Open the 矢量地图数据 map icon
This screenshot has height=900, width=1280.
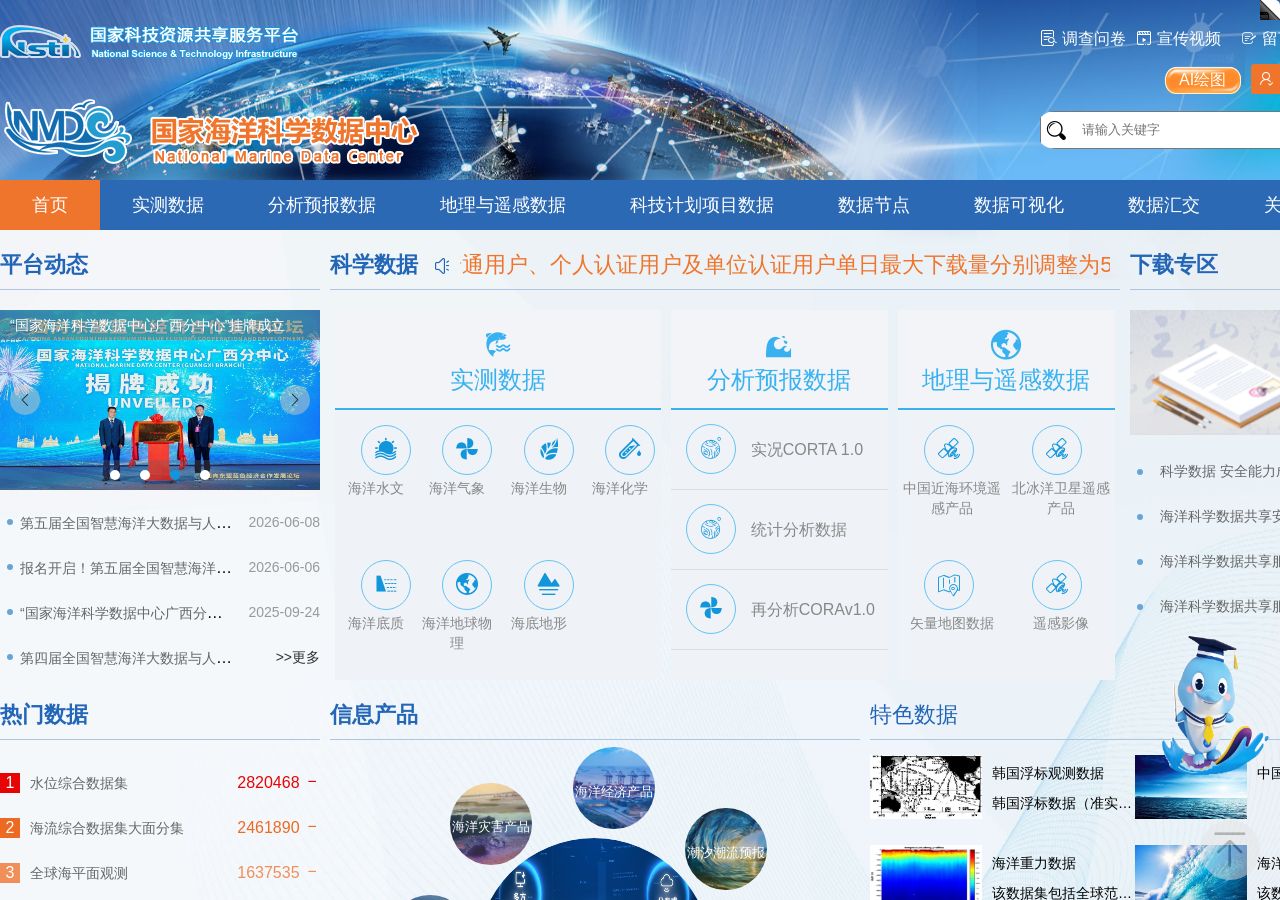coord(949,585)
